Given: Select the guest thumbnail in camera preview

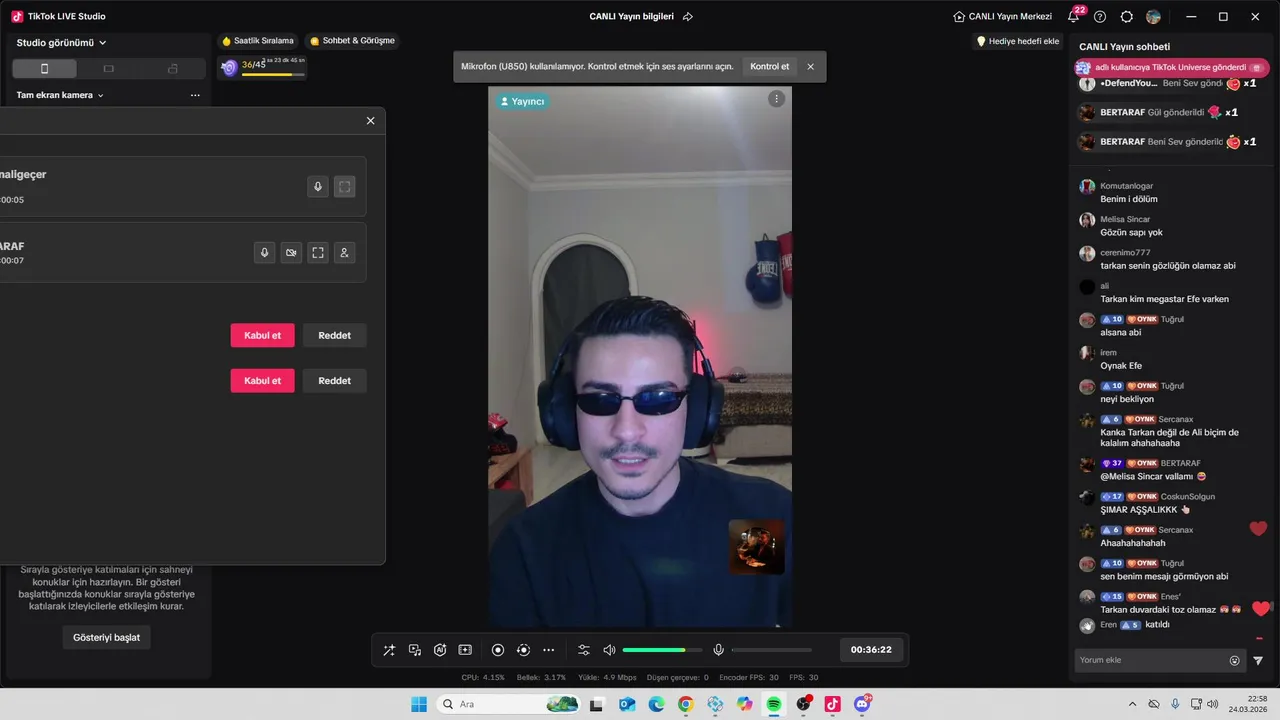Looking at the screenshot, I should (757, 547).
